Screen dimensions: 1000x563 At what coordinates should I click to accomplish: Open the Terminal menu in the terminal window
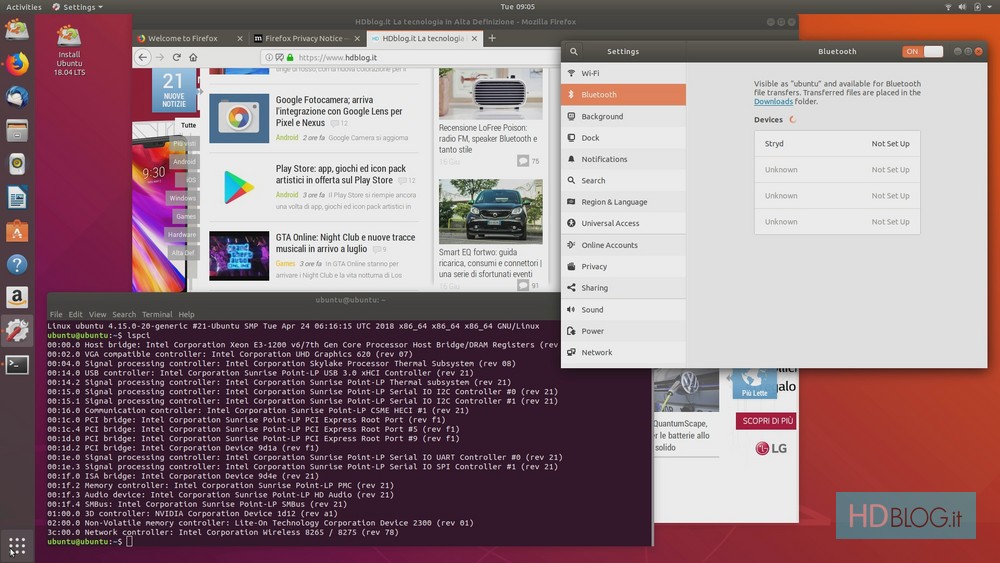156,314
